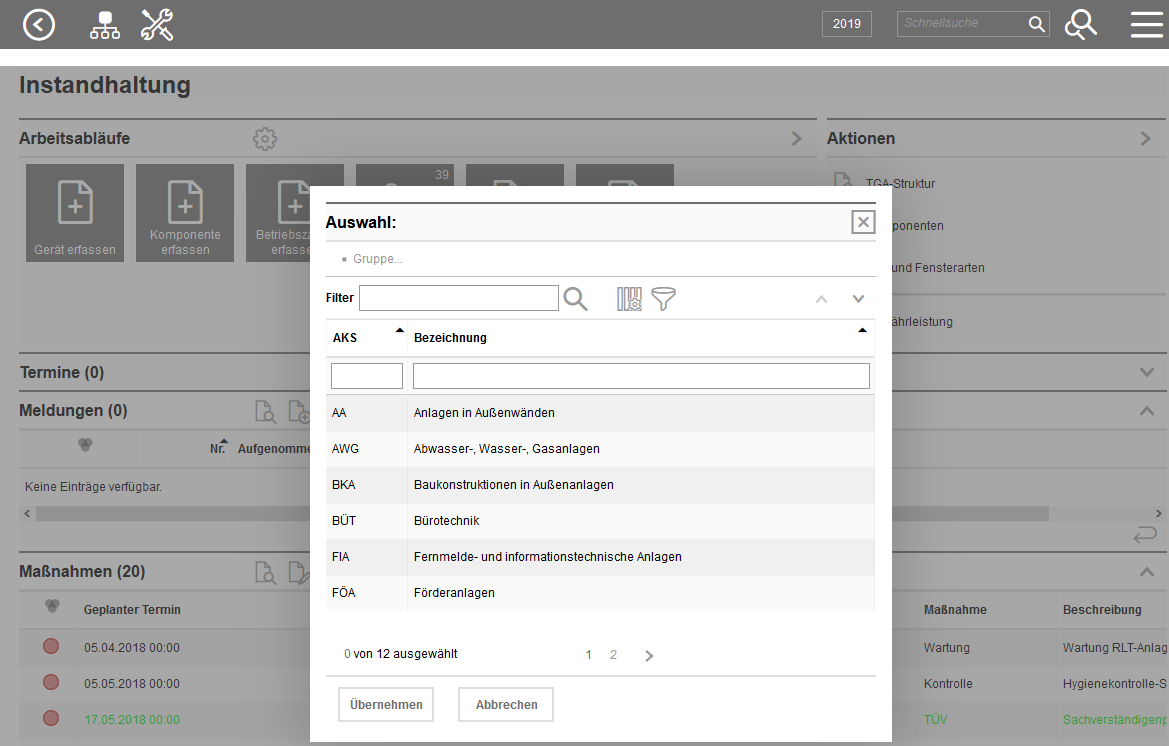Click the search magnifier next to Filter field
The height and width of the screenshot is (746, 1169).
pos(575,298)
